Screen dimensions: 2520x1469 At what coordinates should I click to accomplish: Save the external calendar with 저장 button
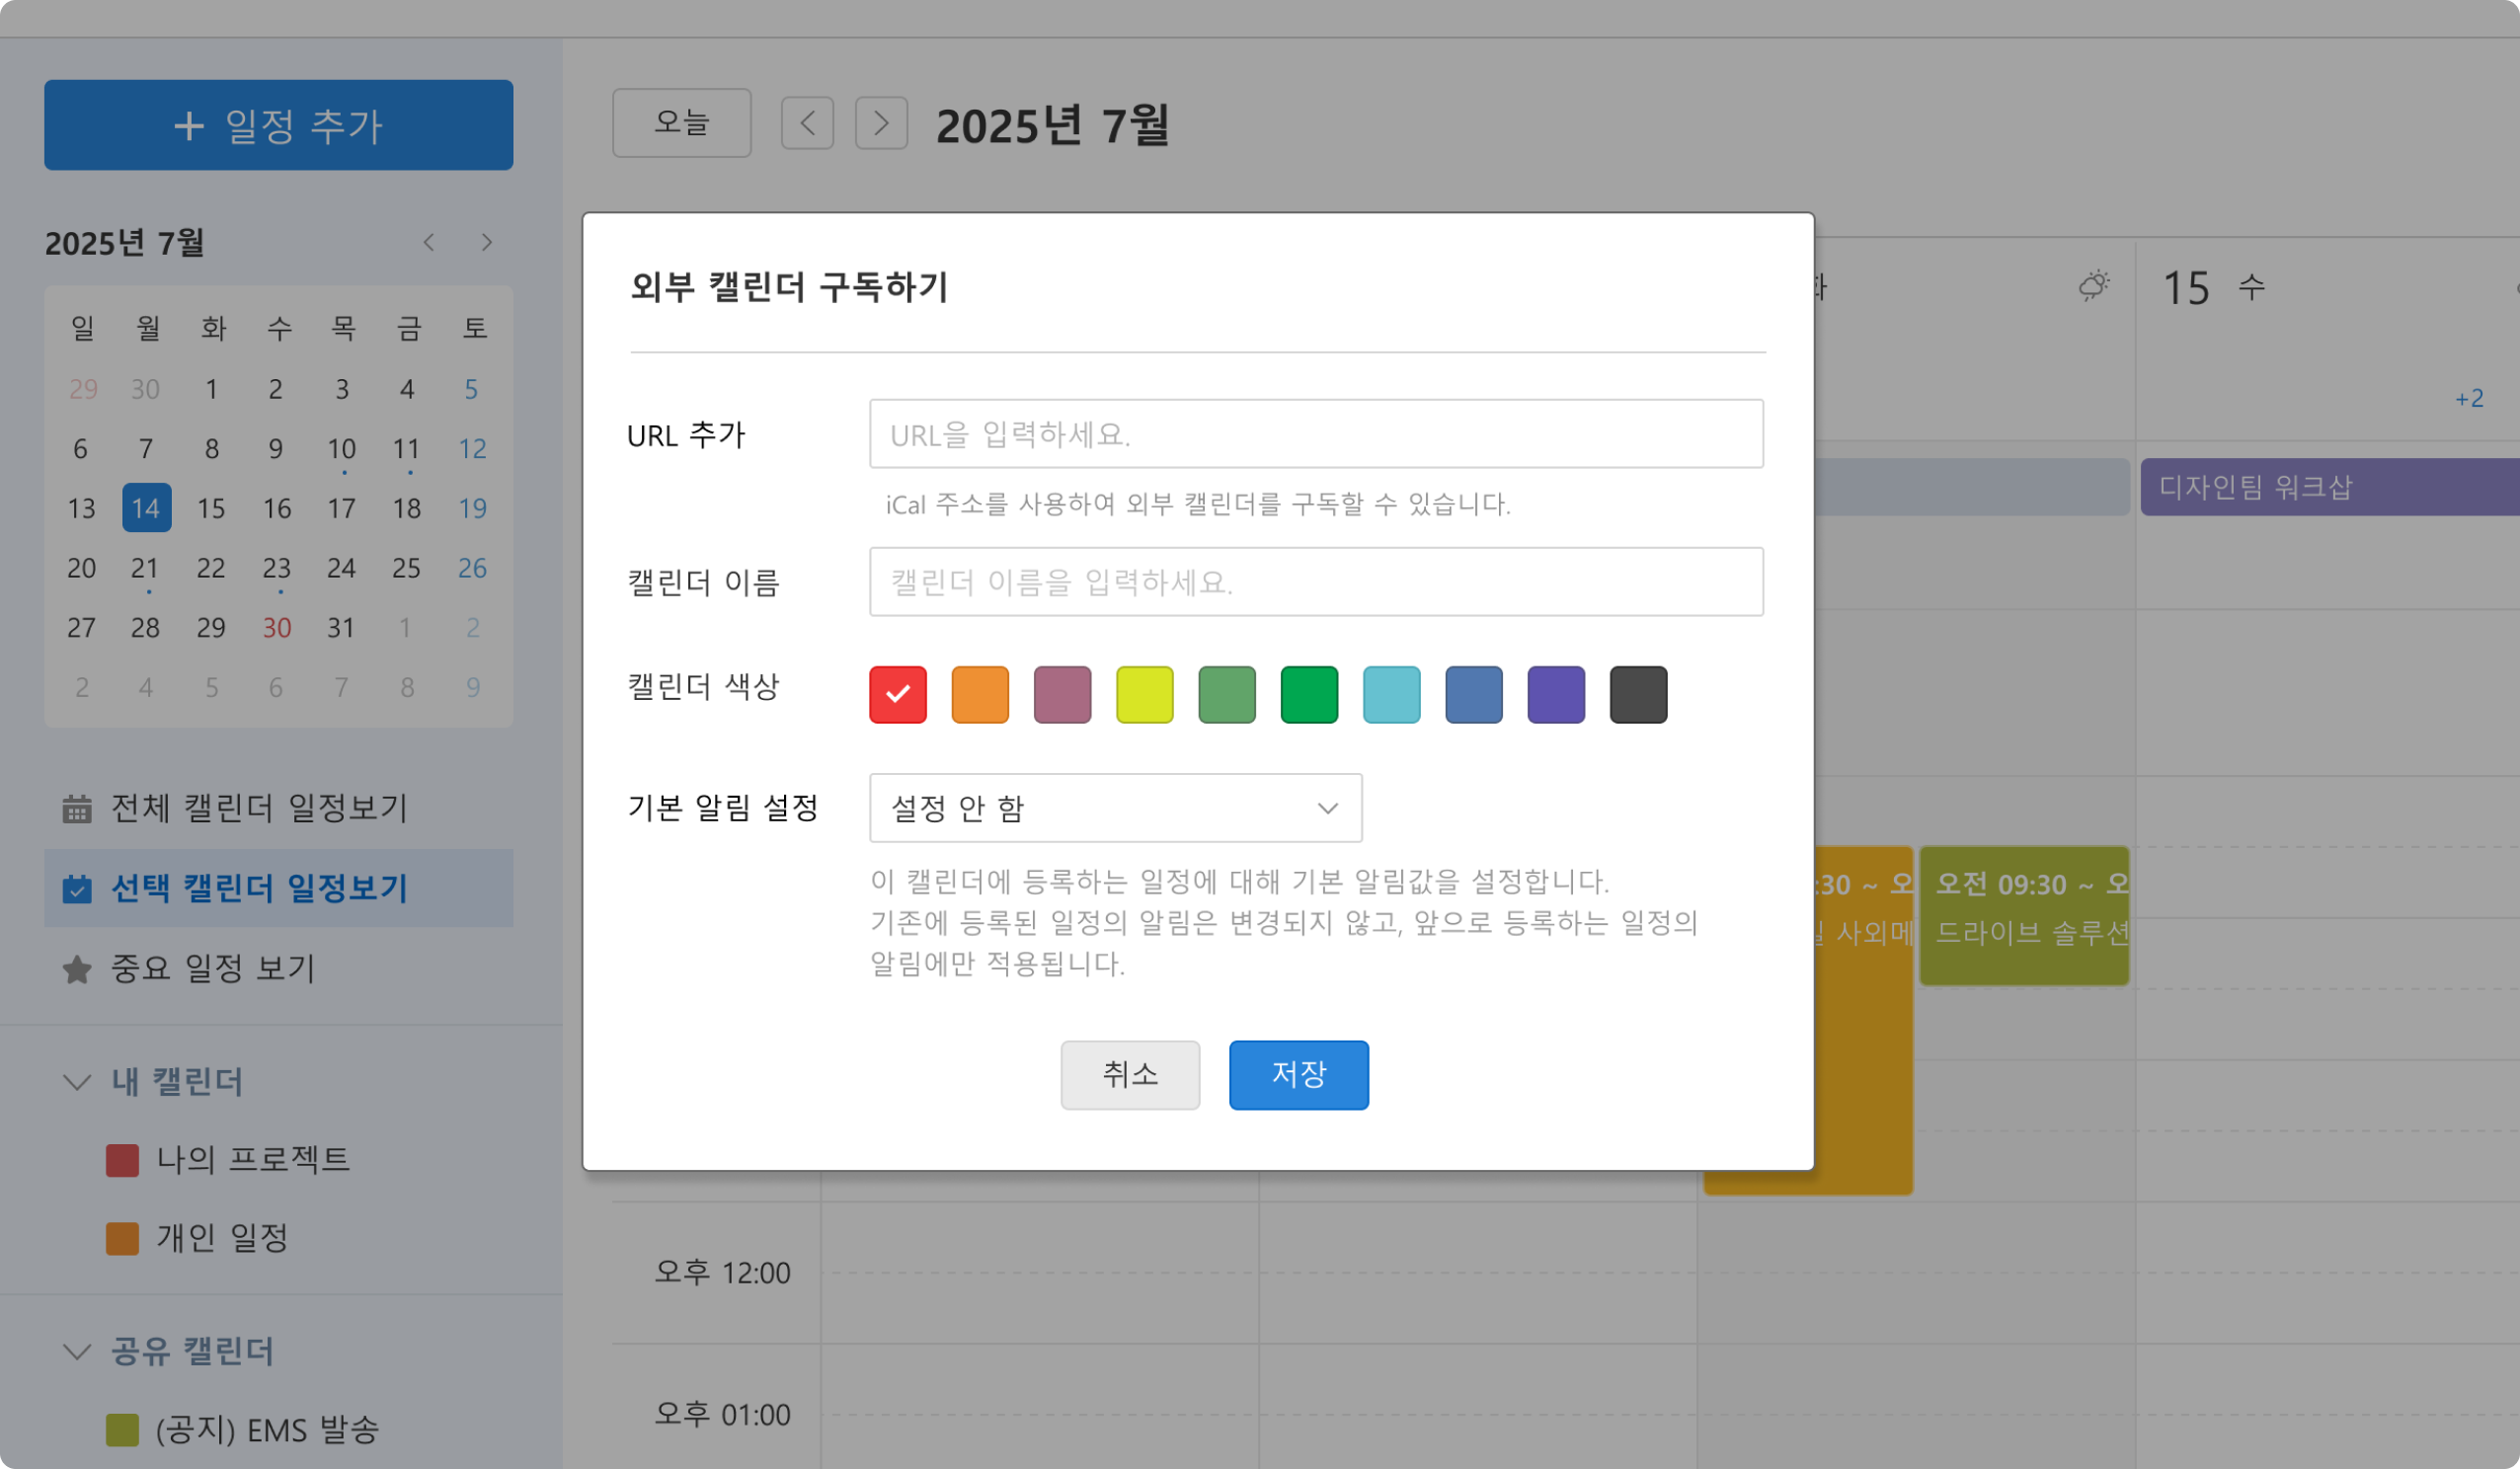1299,1075
